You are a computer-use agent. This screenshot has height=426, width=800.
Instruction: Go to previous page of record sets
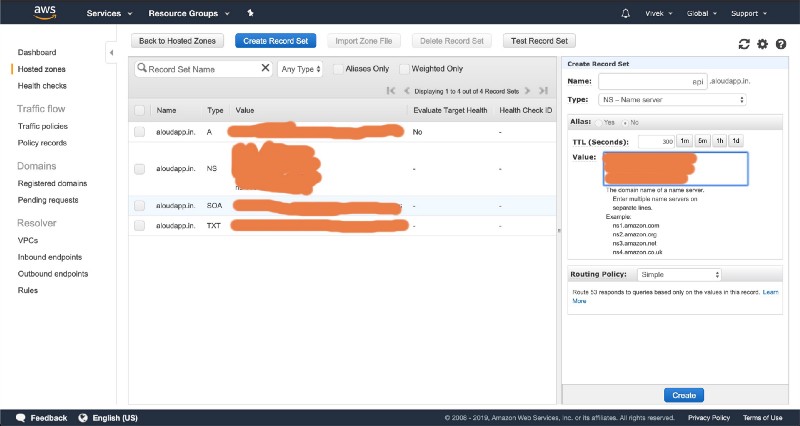click(407, 91)
